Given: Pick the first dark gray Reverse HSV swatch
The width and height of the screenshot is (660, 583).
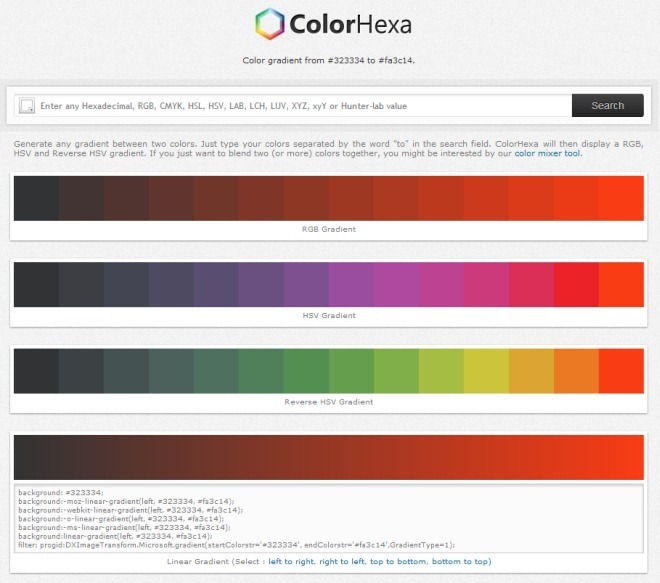Looking at the screenshot, I should coord(36,371).
